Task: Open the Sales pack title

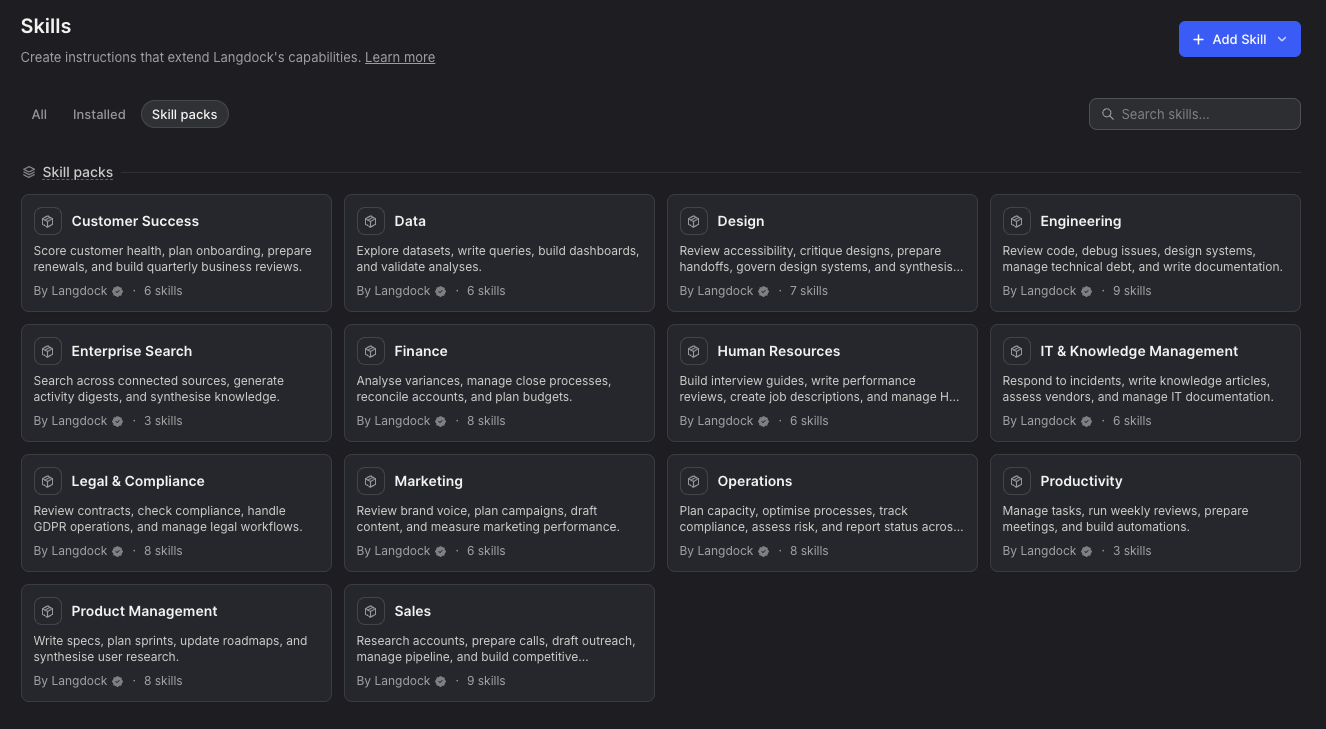Action: click(413, 611)
